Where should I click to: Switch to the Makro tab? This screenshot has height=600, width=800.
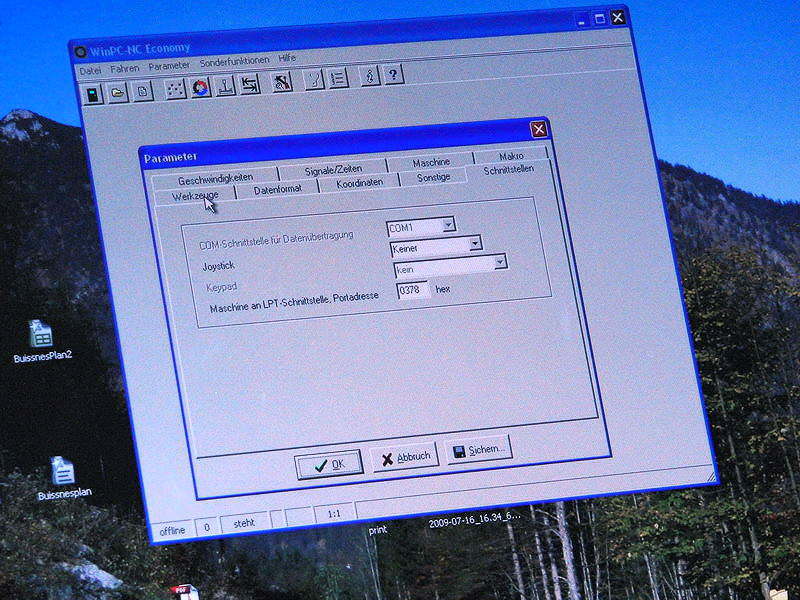pos(511,156)
